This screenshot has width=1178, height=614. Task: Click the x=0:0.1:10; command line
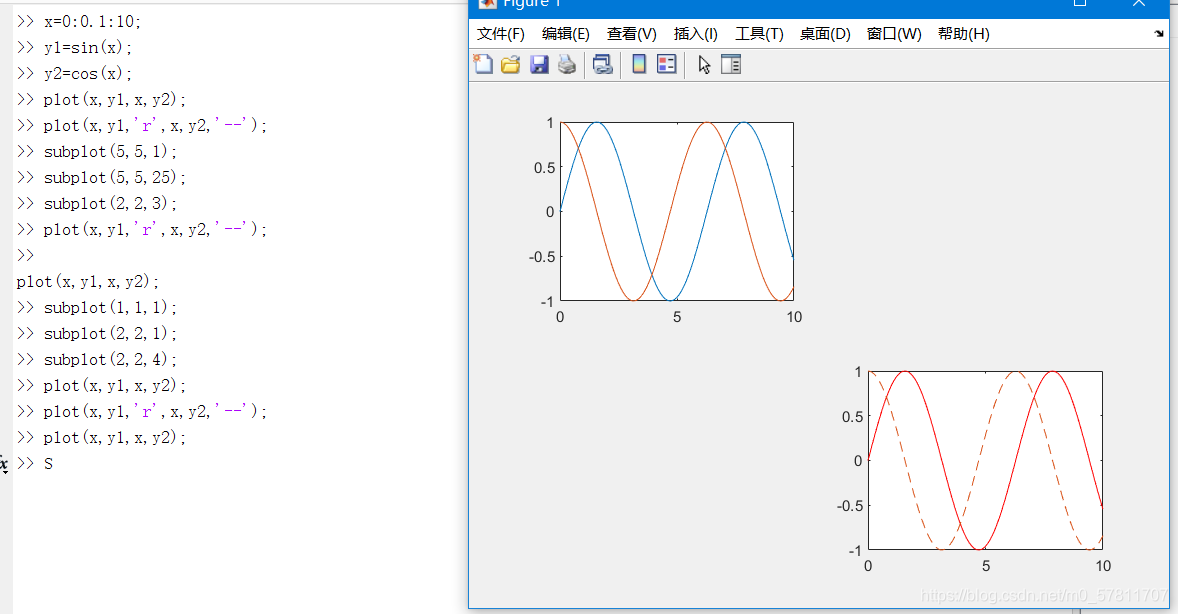79,21
